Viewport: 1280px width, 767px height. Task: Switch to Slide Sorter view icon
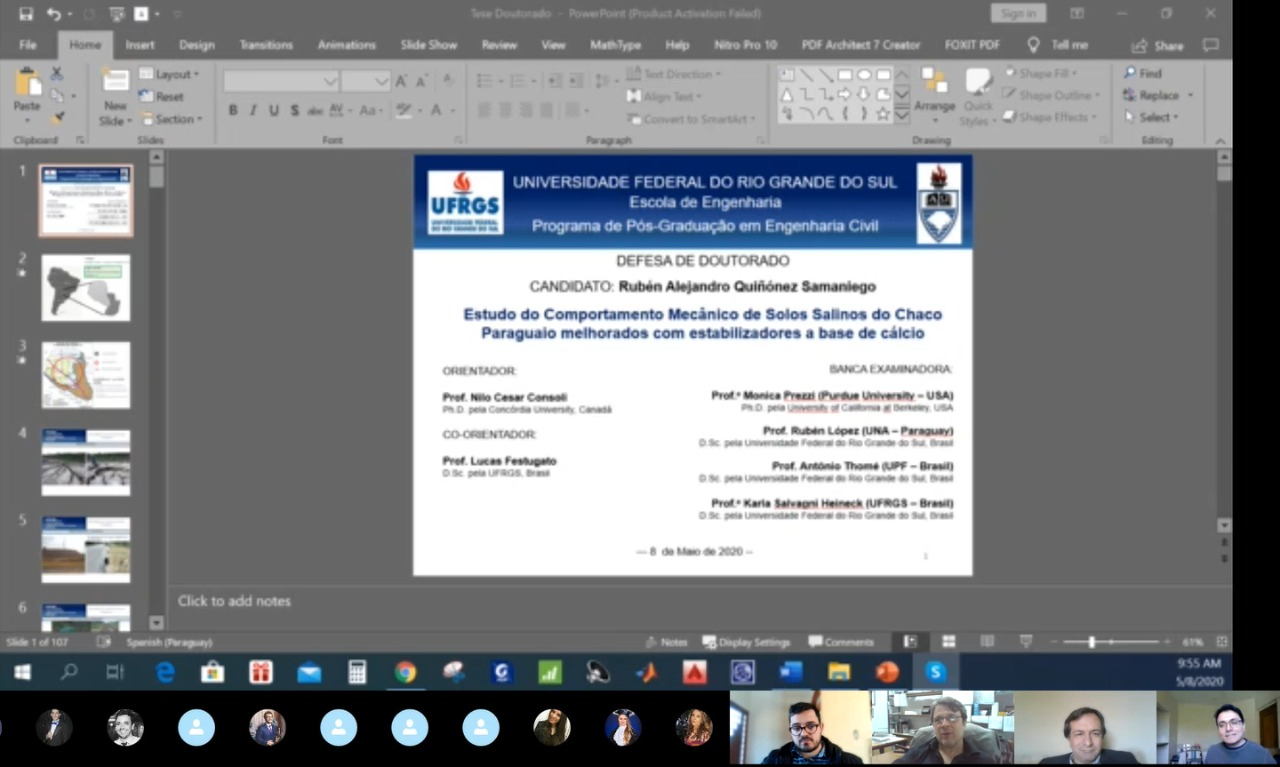tap(948, 642)
